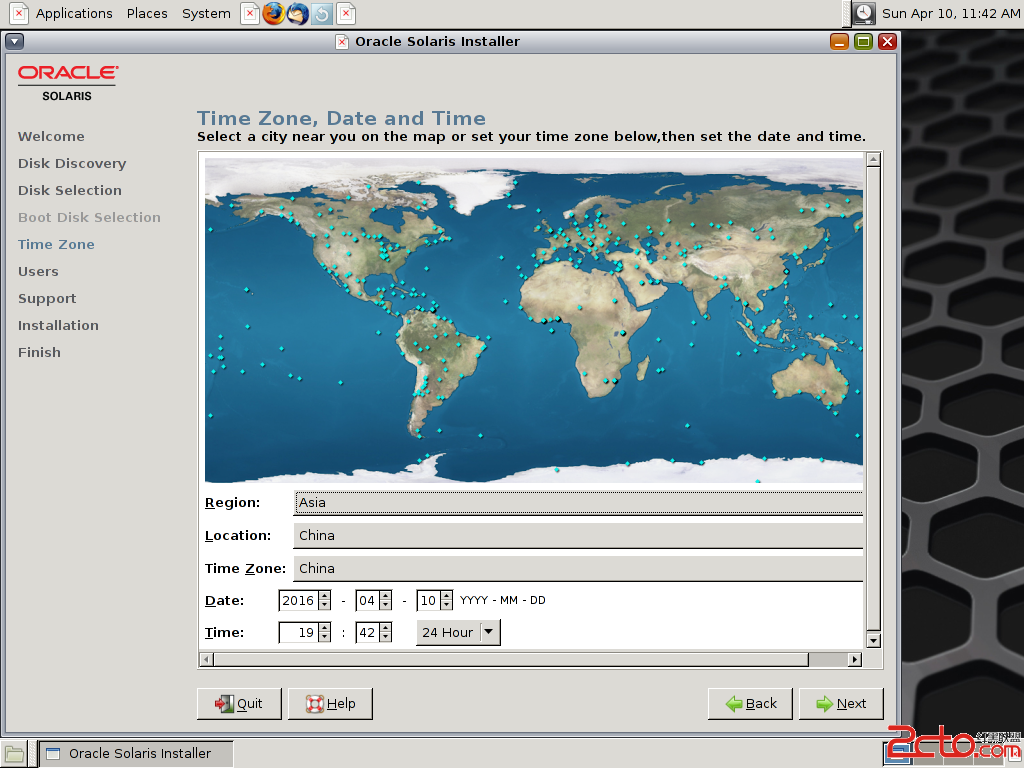Image resolution: width=1024 pixels, height=768 pixels.
Task: Increase the day with its up arrow
Action: click(x=446, y=596)
